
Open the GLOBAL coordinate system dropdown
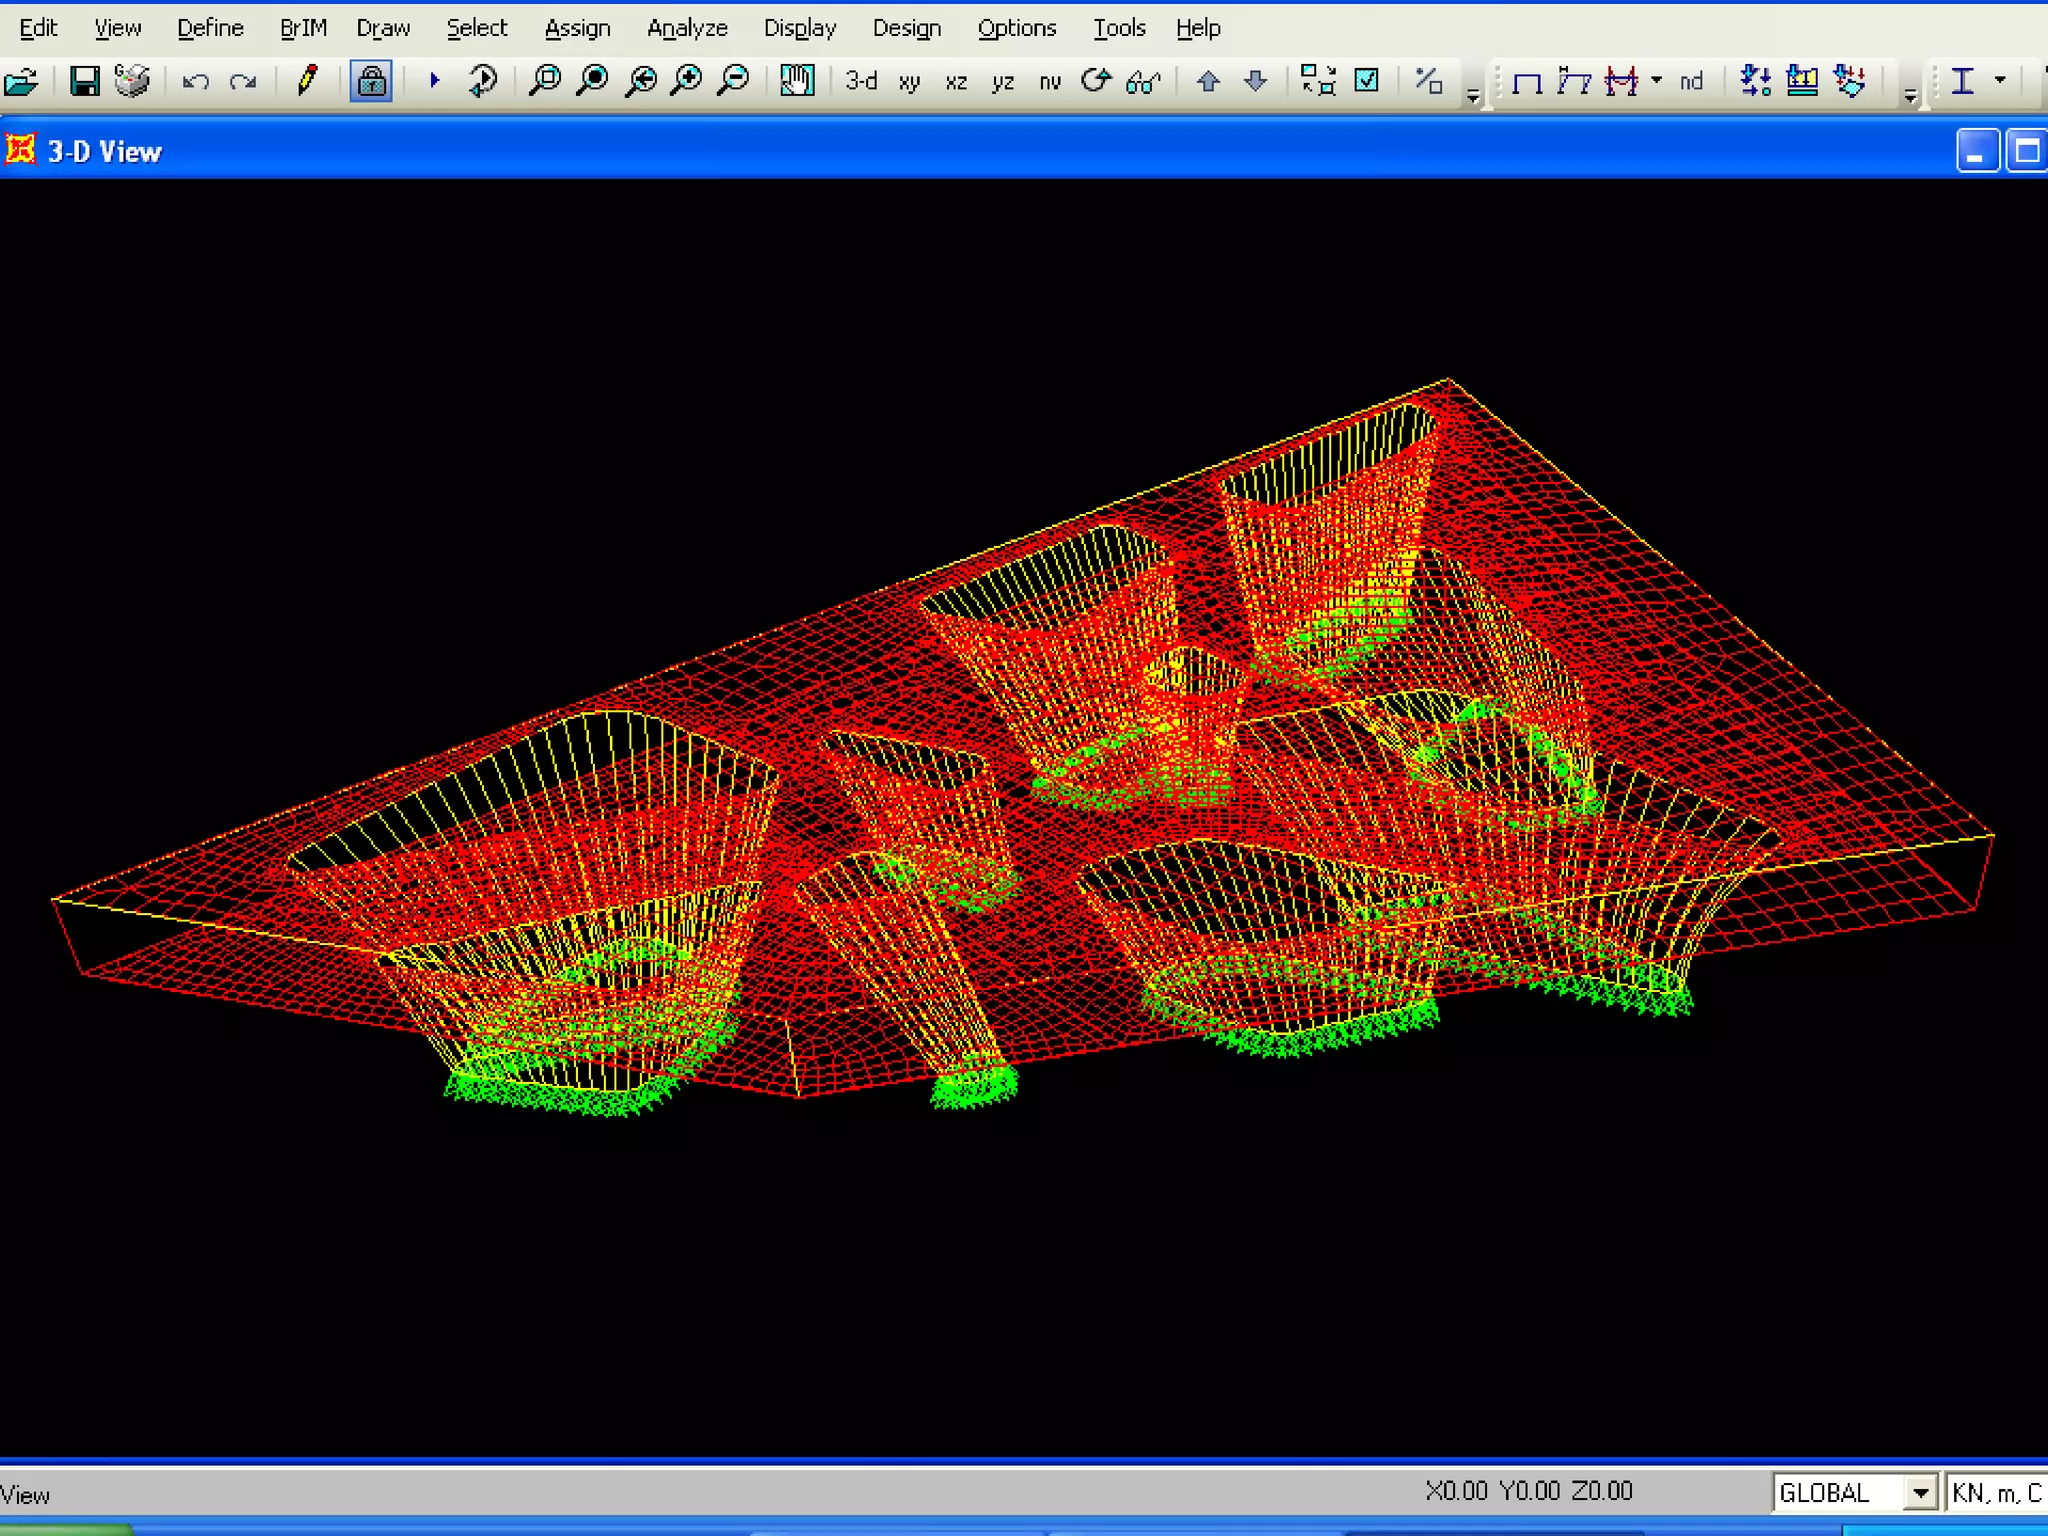1919,1493
